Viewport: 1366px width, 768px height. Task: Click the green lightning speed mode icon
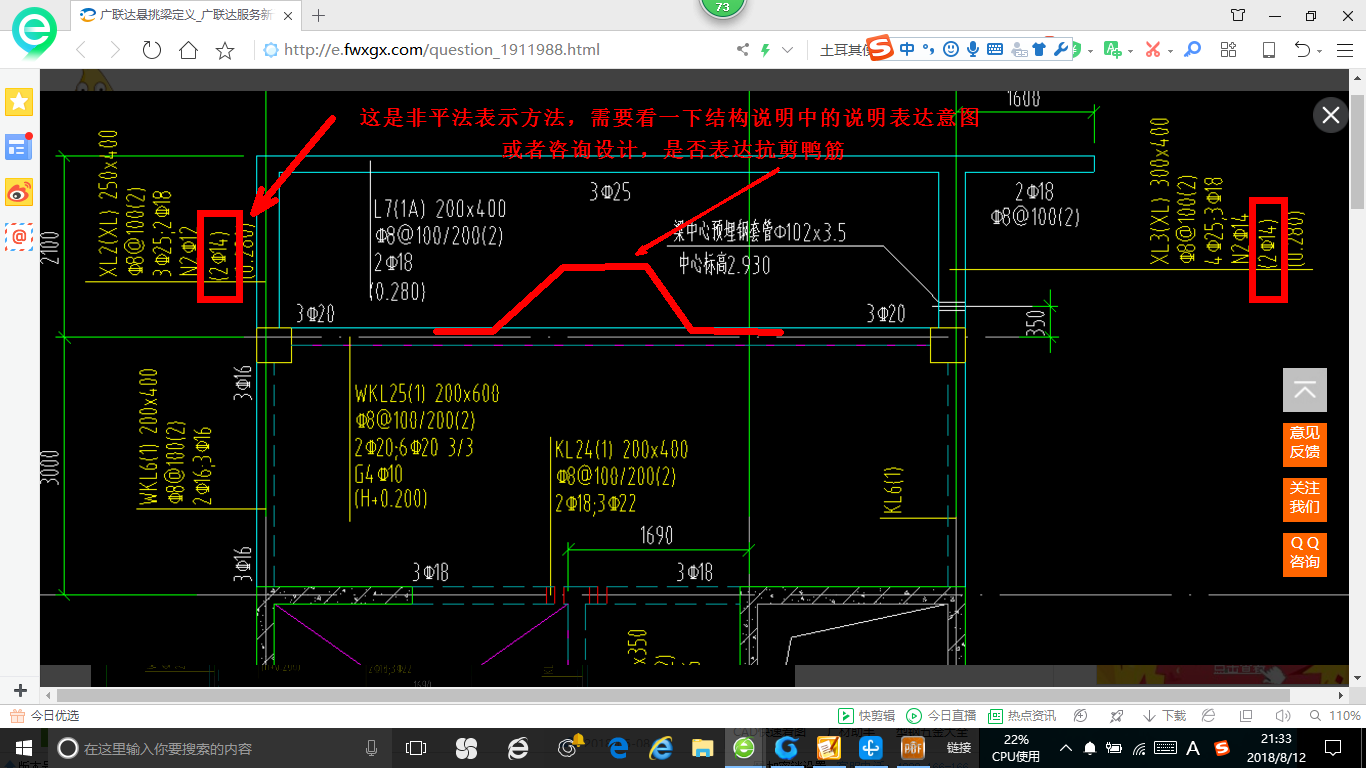(x=765, y=50)
